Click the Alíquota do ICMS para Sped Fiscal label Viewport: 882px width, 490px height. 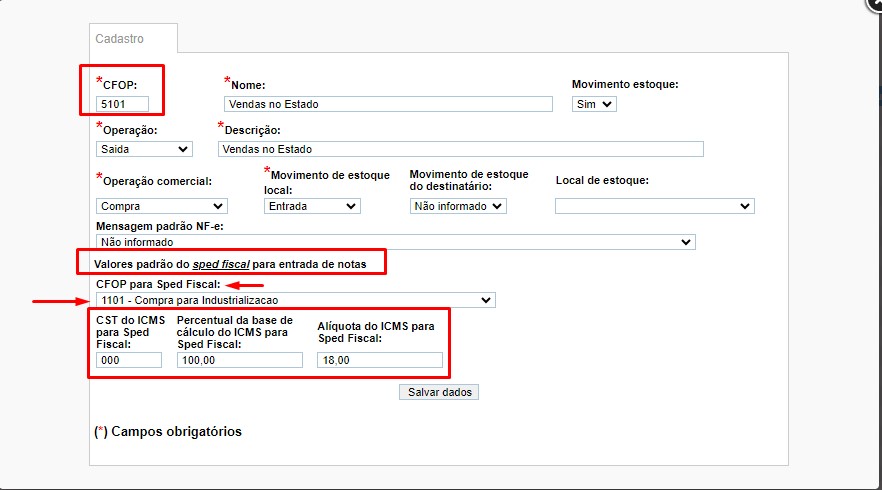tap(376, 332)
